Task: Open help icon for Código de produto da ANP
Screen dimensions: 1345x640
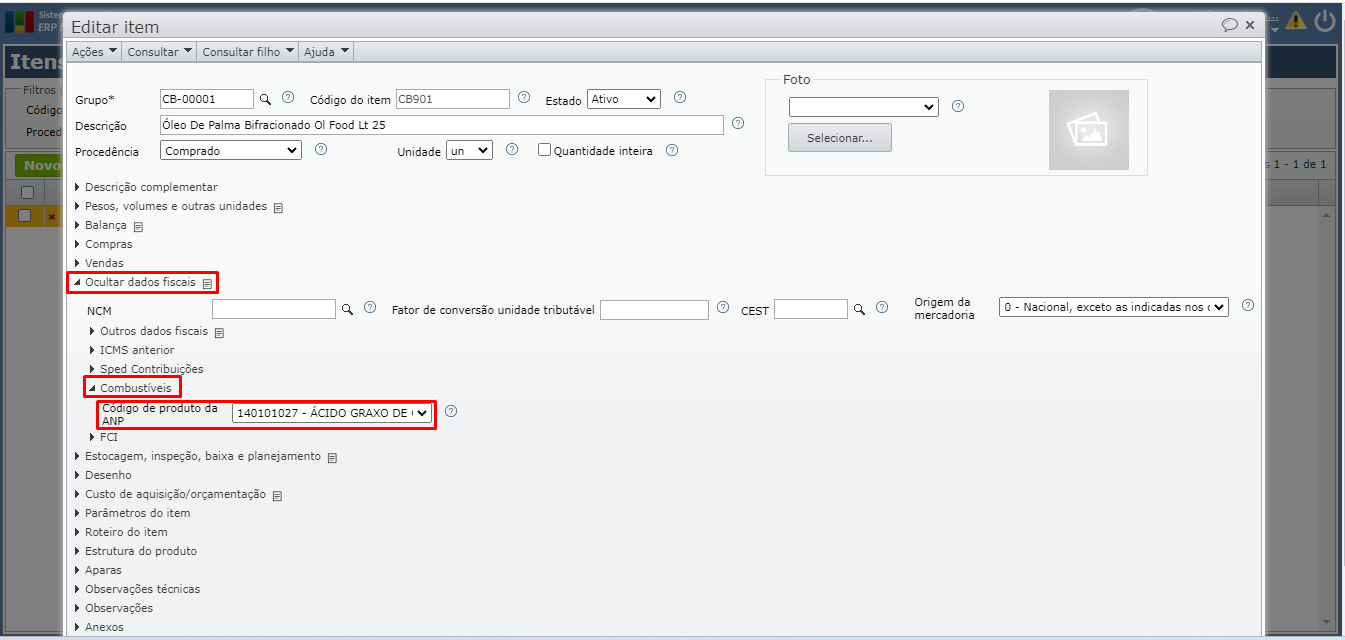Action: coord(451,411)
